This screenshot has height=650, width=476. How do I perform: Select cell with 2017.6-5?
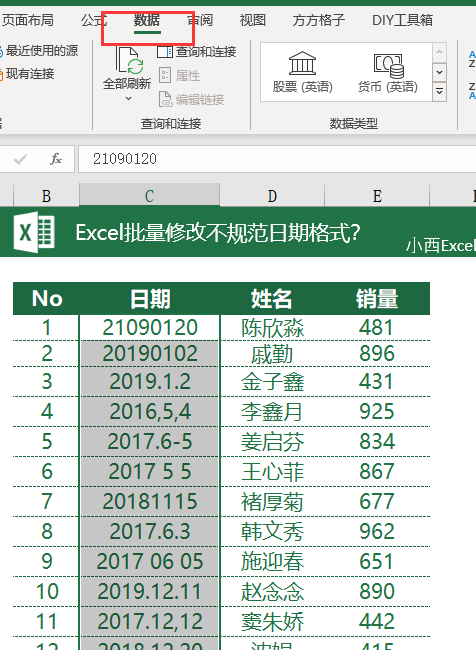point(149,441)
